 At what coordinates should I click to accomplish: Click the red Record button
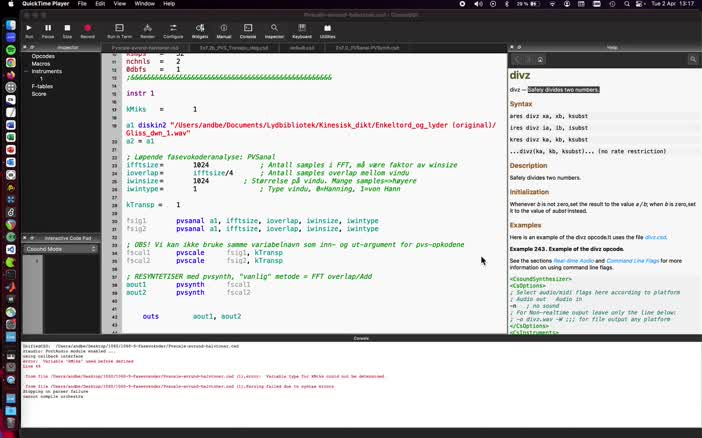click(x=87, y=31)
